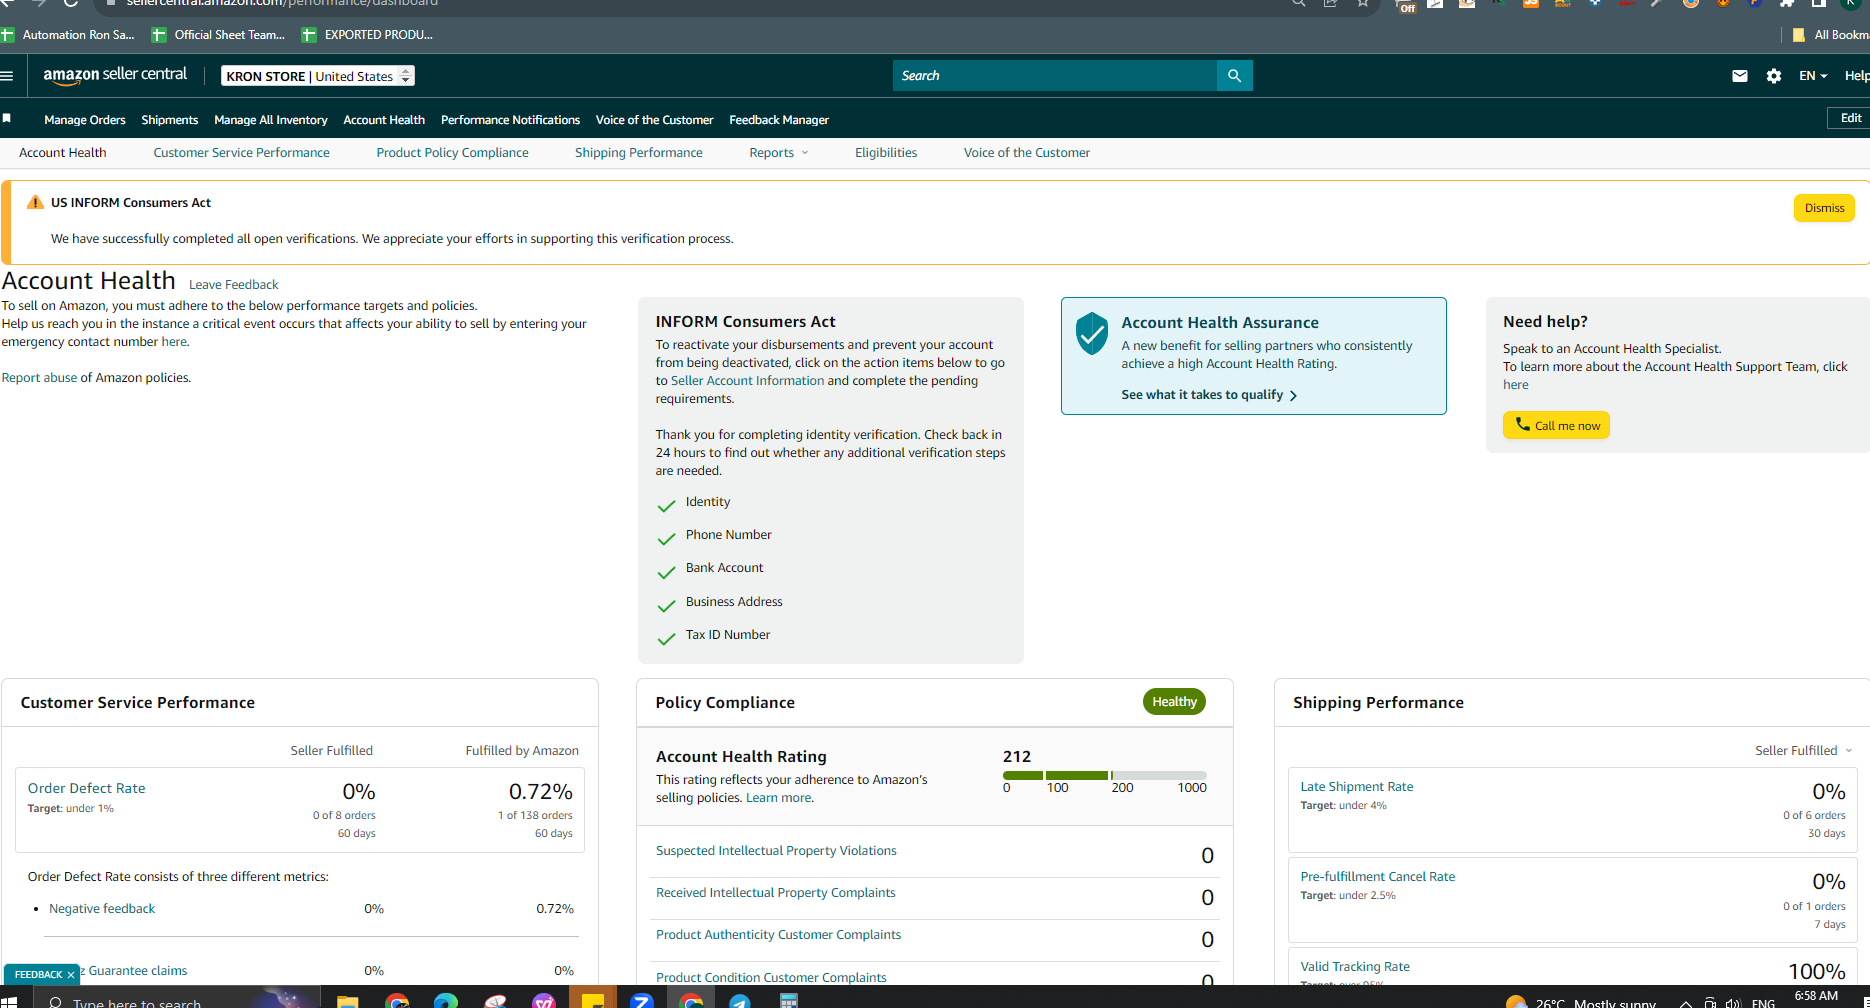Close the FEEDBACK tab with its x
Image resolution: width=1870 pixels, height=1008 pixels.
tap(71, 975)
